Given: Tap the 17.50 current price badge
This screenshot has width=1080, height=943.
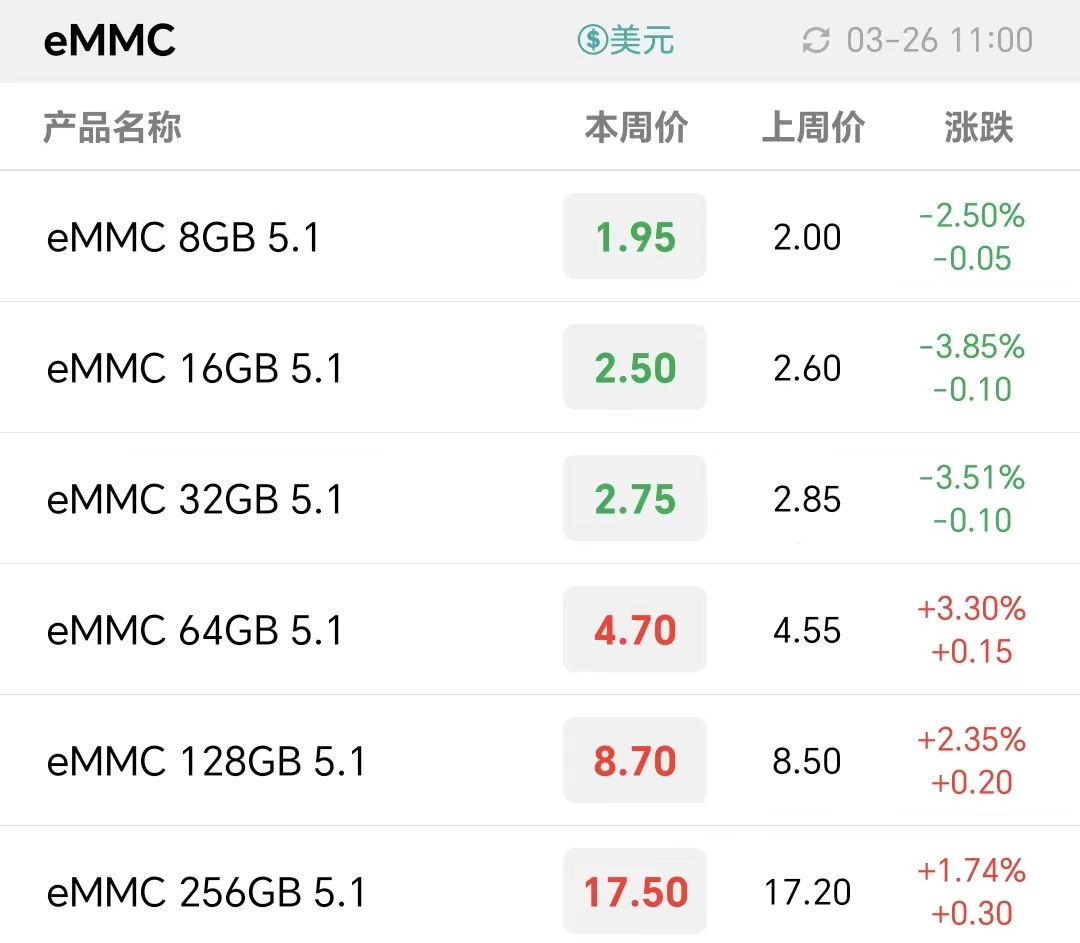Looking at the screenshot, I should pos(635,891).
